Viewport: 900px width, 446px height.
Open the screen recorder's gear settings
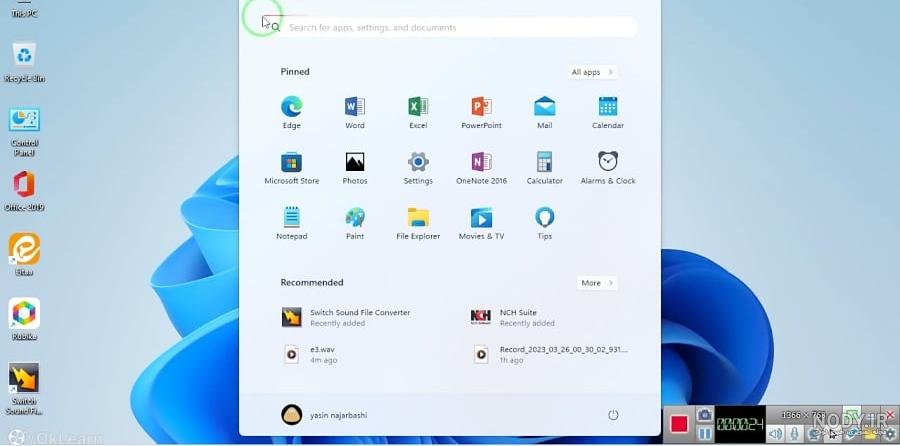tap(890, 433)
